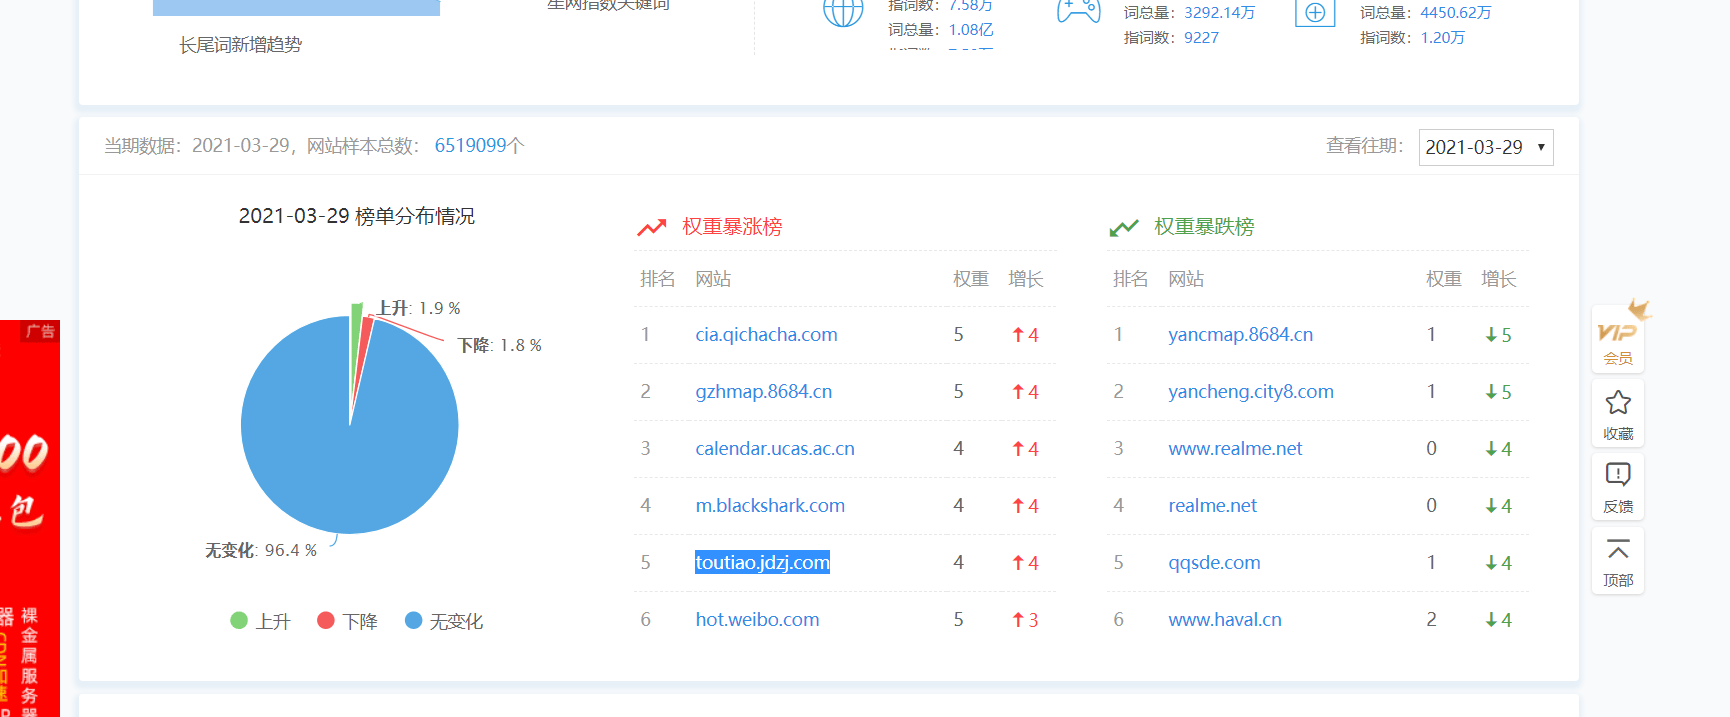Click 增长 header in 权重暴跌榜 table
Image resolution: width=1730 pixels, height=717 pixels.
[1498, 279]
